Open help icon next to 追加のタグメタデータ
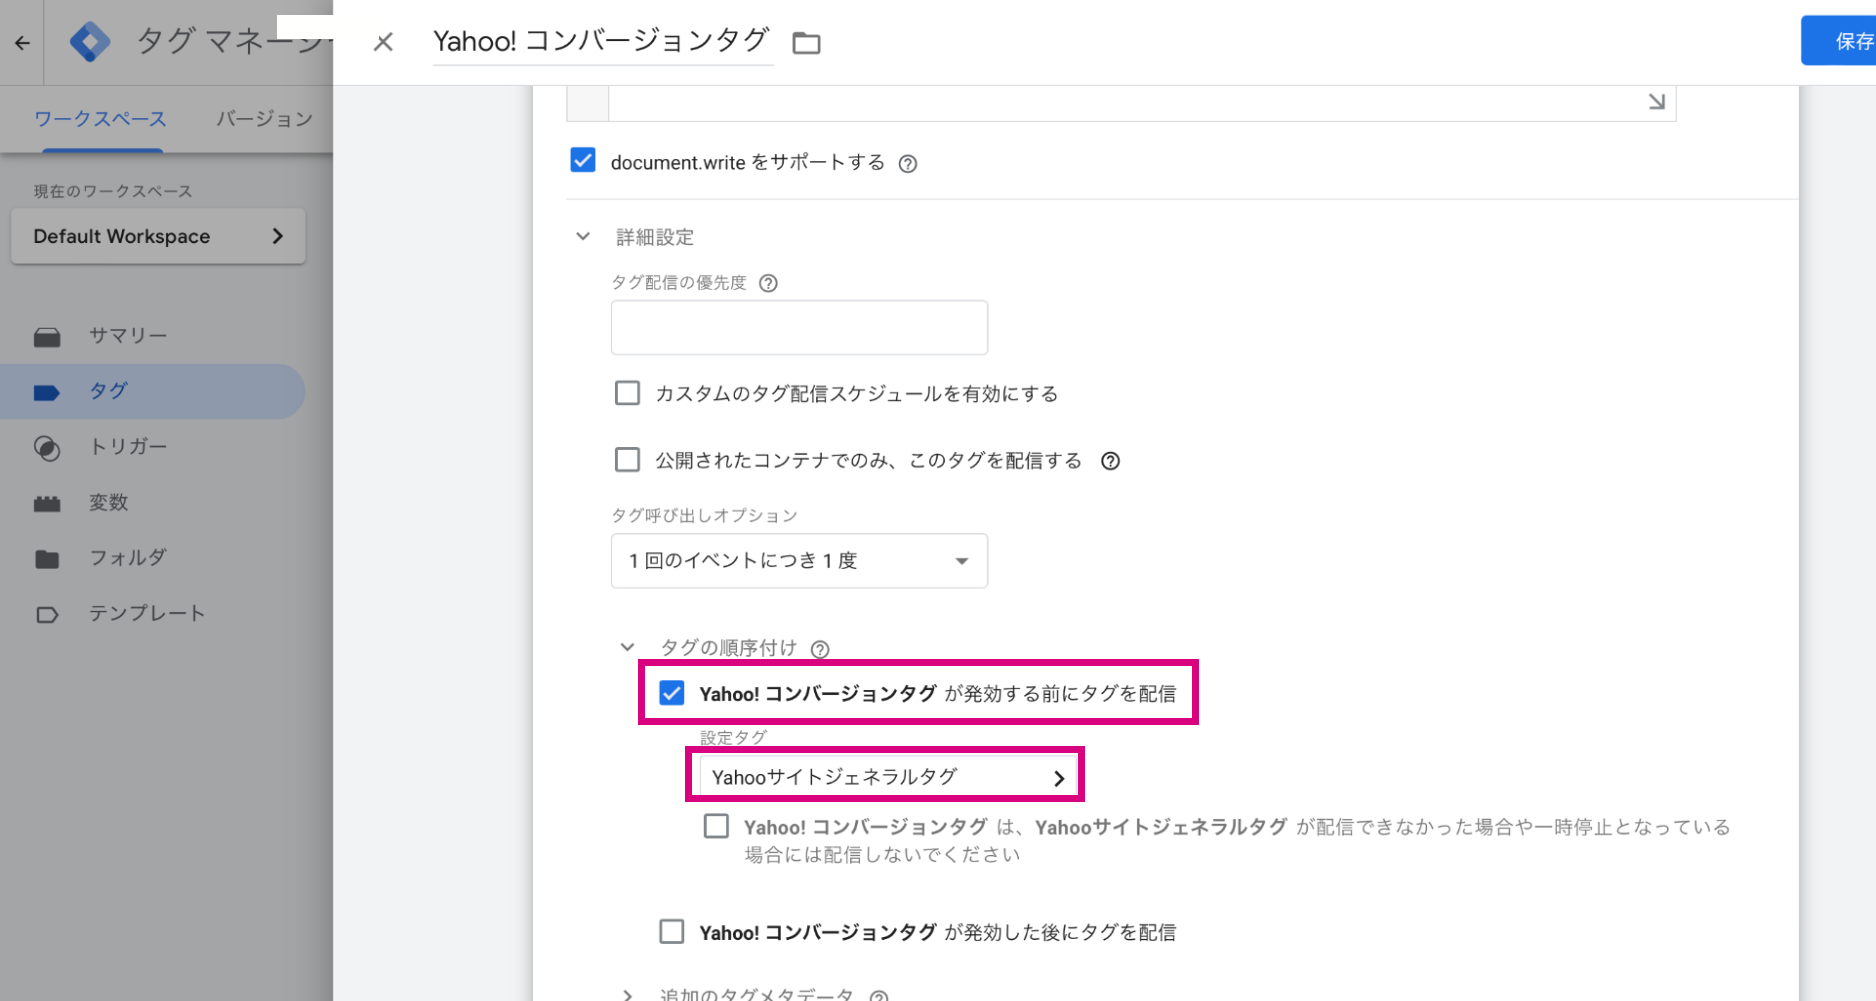The image size is (1876, 1001). [879, 996]
